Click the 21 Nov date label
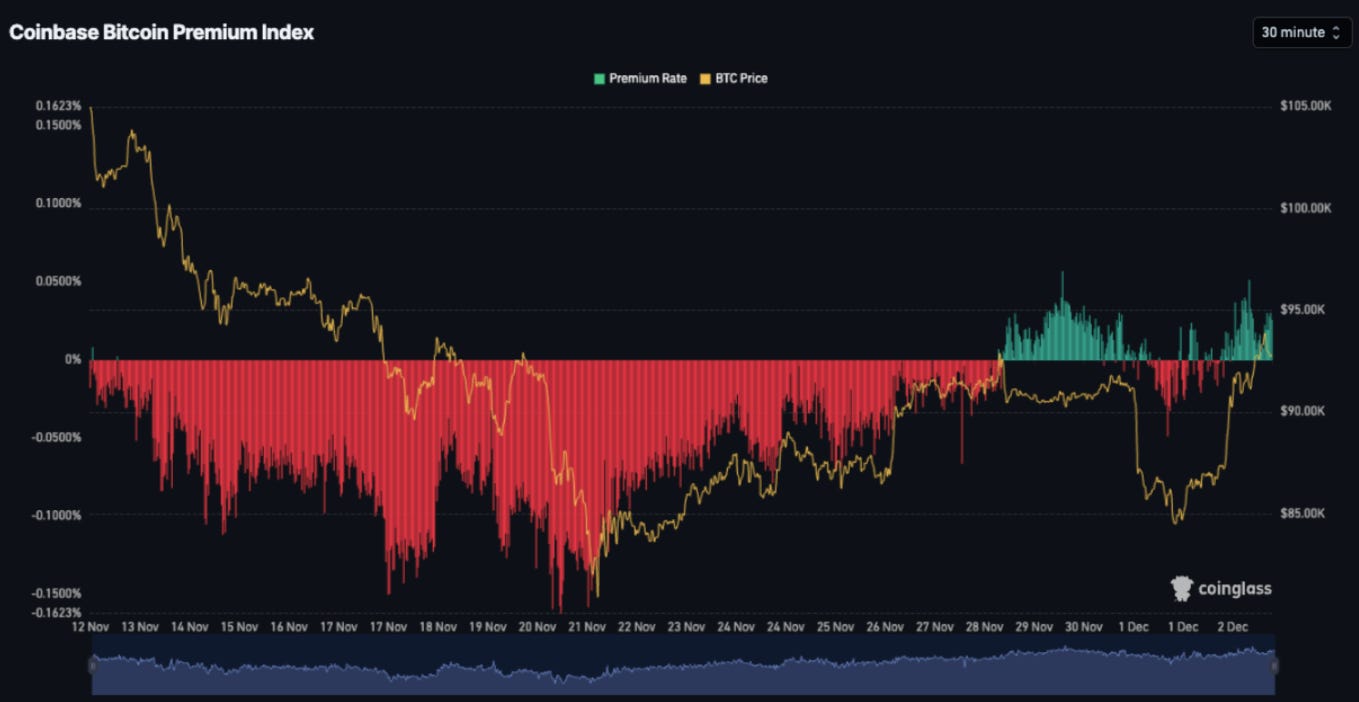This screenshot has width=1359, height=702. point(587,627)
